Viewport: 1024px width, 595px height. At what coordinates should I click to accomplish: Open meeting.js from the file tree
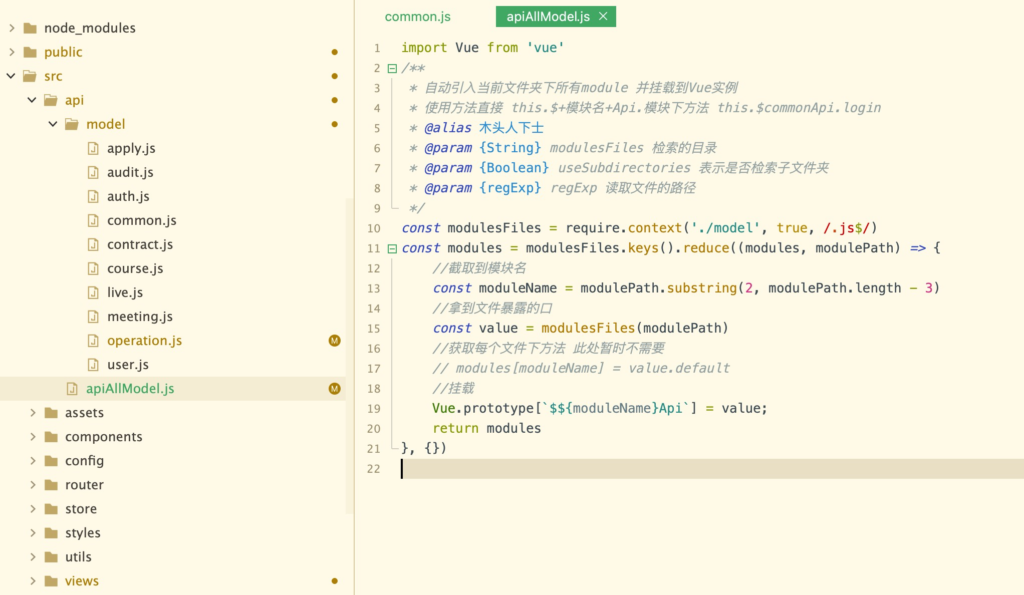pyautogui.click(x=140, y=316)
